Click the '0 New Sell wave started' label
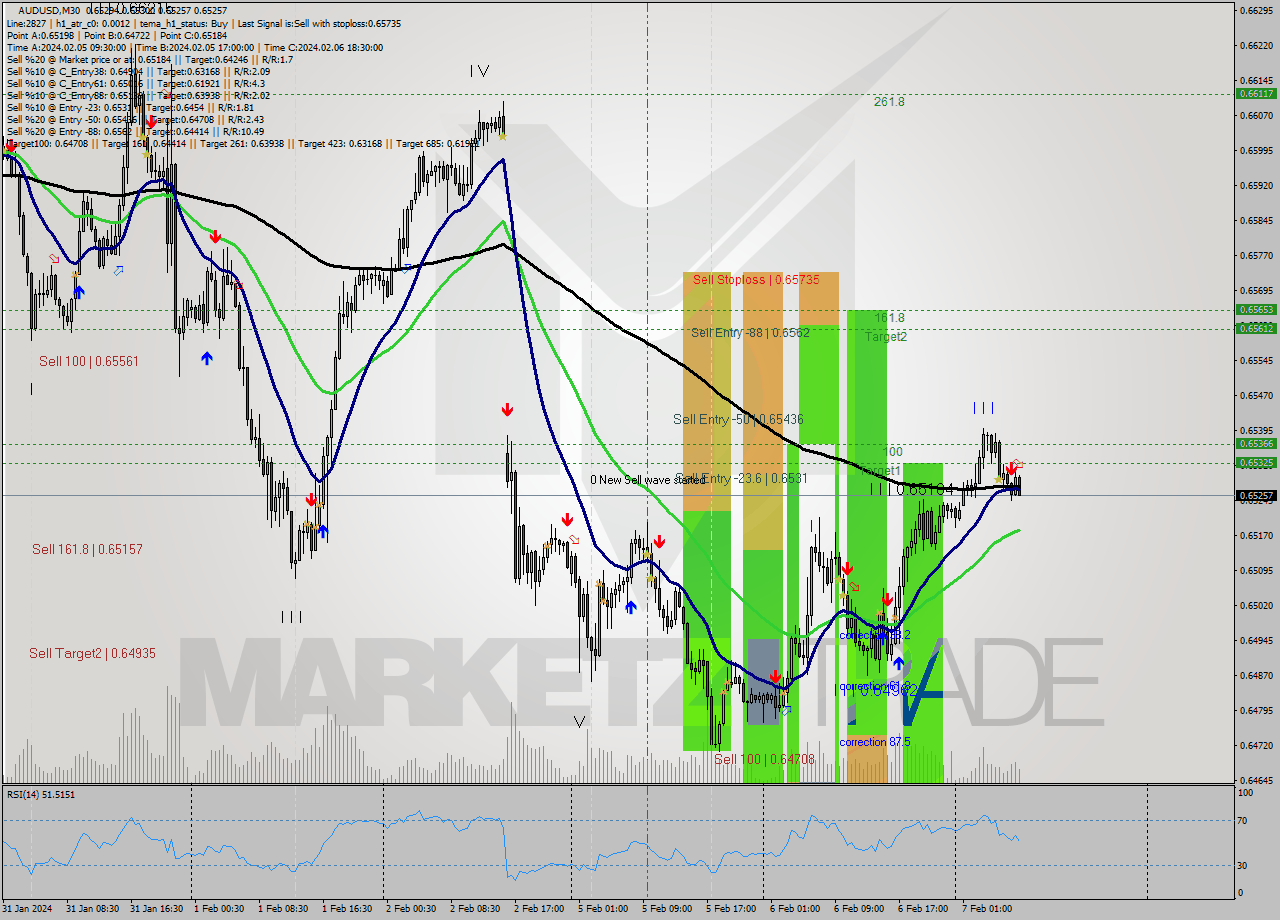This screenshot has height=920, width=1280. [647, 480]
